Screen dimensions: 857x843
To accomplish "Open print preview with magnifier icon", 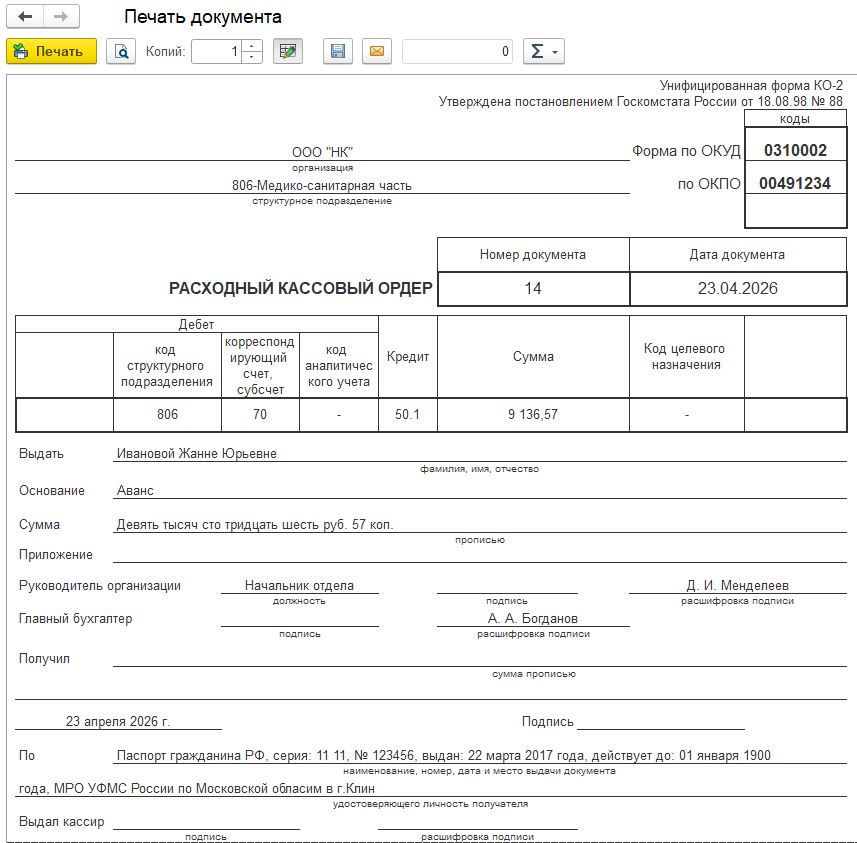I will pos(121,51).
